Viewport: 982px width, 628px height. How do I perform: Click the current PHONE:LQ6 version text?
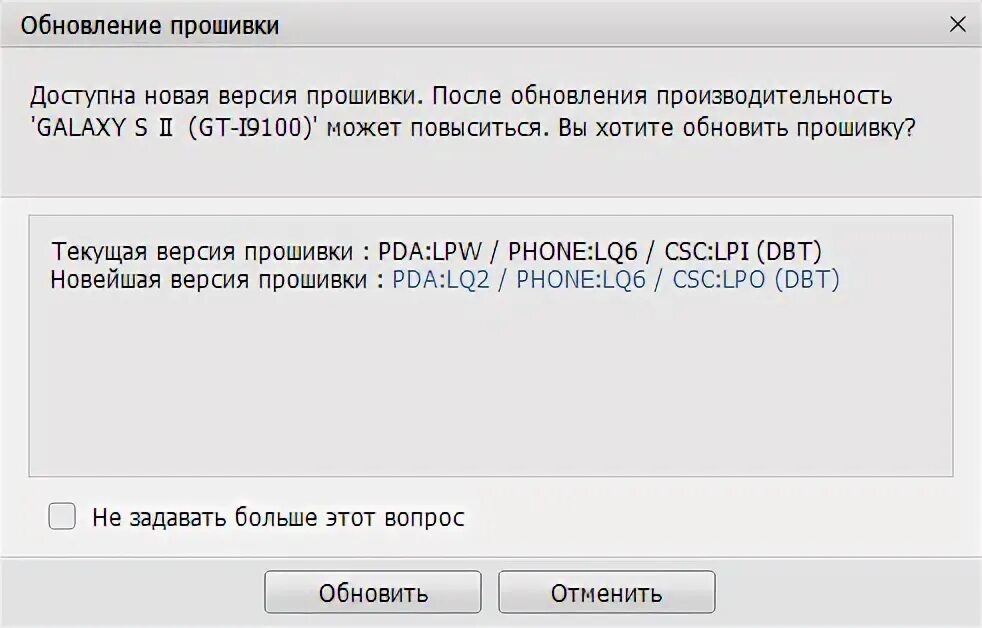(x=572, y=252)
